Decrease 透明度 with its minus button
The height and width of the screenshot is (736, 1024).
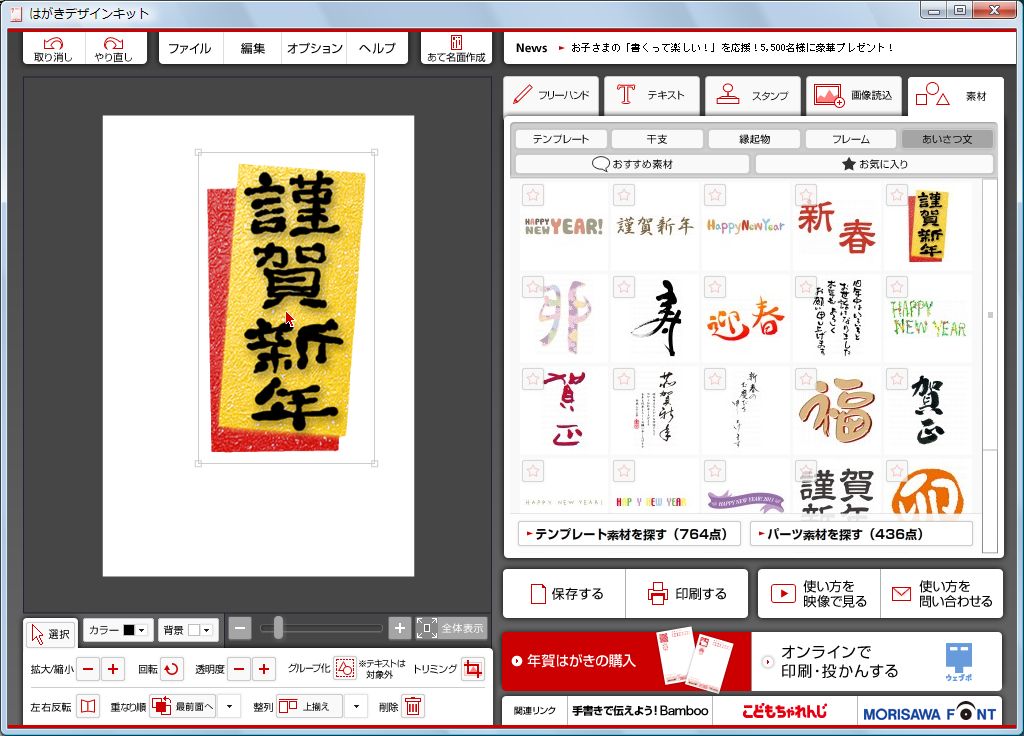tap(239, 669)
